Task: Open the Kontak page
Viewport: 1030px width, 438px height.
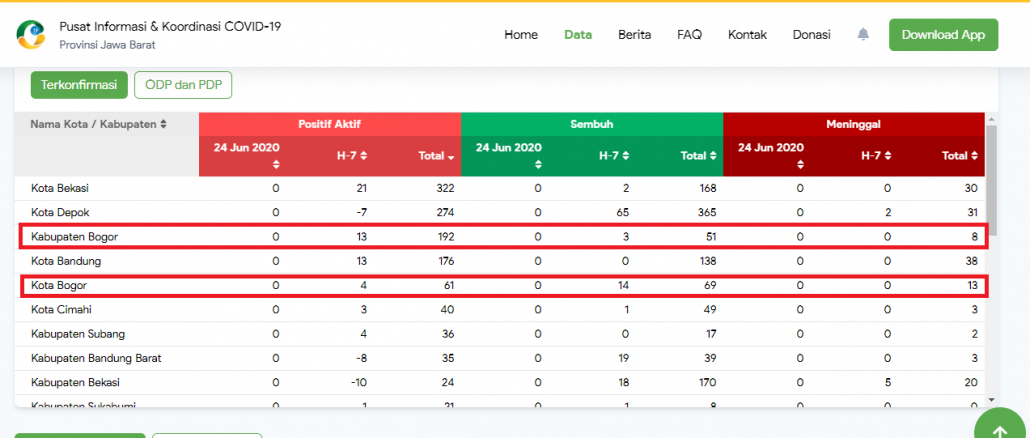Action: (x=748, y=35)
